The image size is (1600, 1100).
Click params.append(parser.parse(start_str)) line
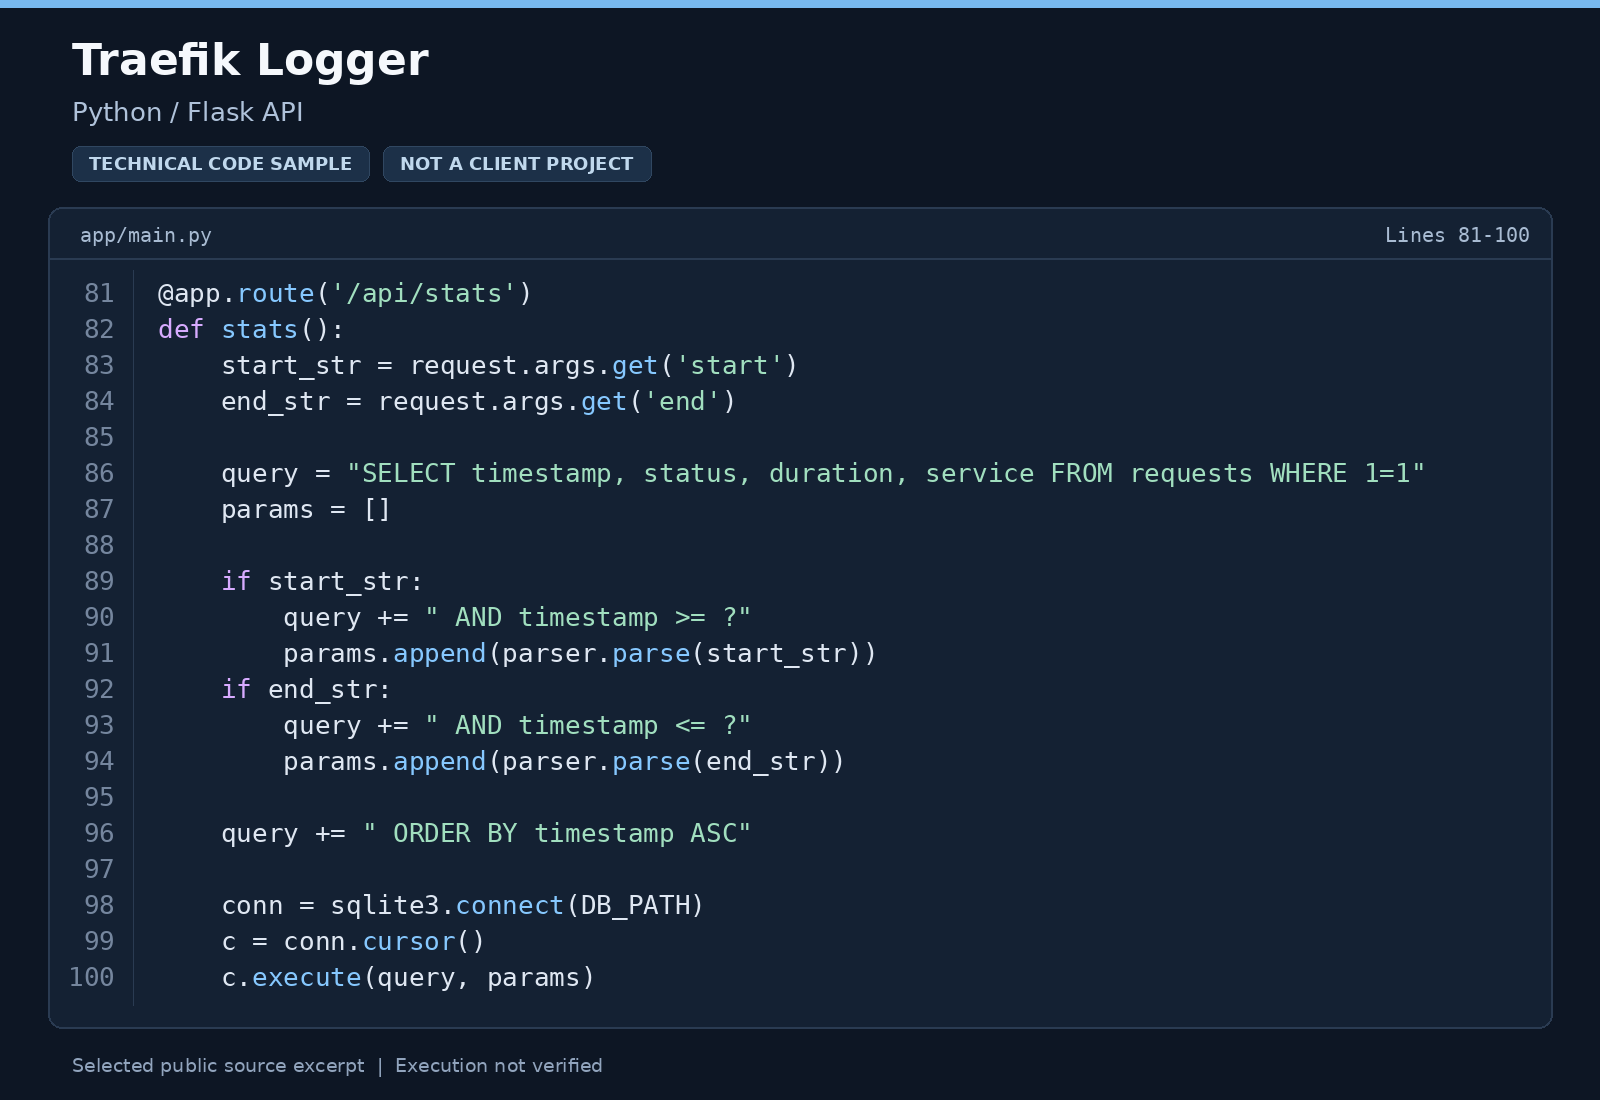[580, 653]
